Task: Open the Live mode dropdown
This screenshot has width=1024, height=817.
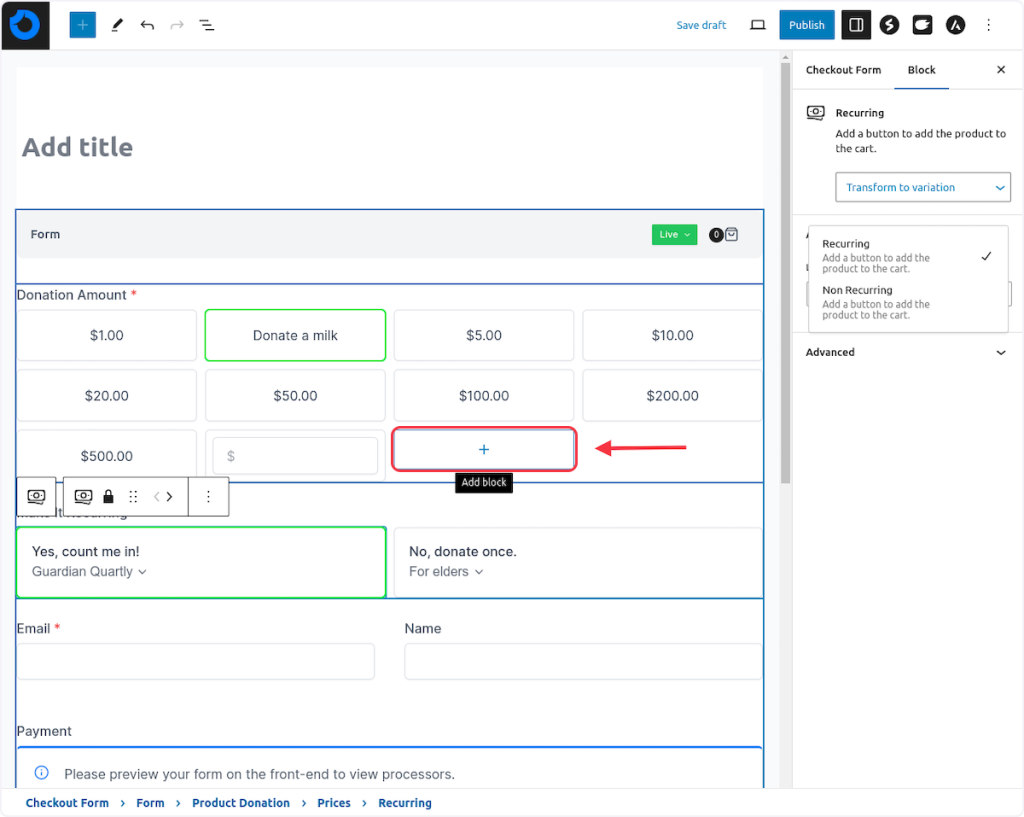Action: coord(674,235)
